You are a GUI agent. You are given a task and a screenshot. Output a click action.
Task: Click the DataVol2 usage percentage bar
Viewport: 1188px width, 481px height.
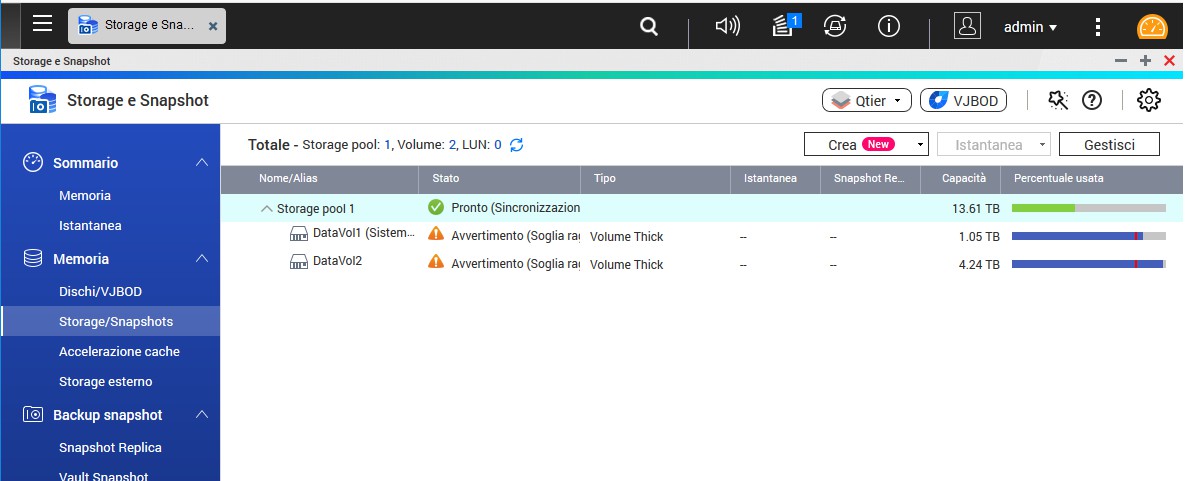pyautogui.click(x=1088, y=264)
